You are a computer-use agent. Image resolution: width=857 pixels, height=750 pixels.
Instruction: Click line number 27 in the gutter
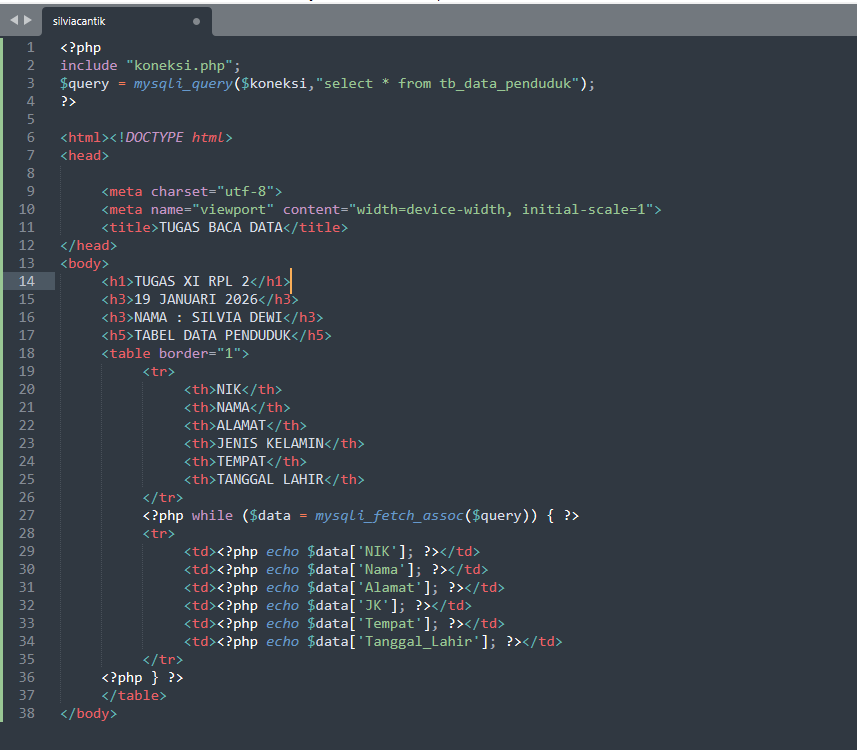(27, 515)
